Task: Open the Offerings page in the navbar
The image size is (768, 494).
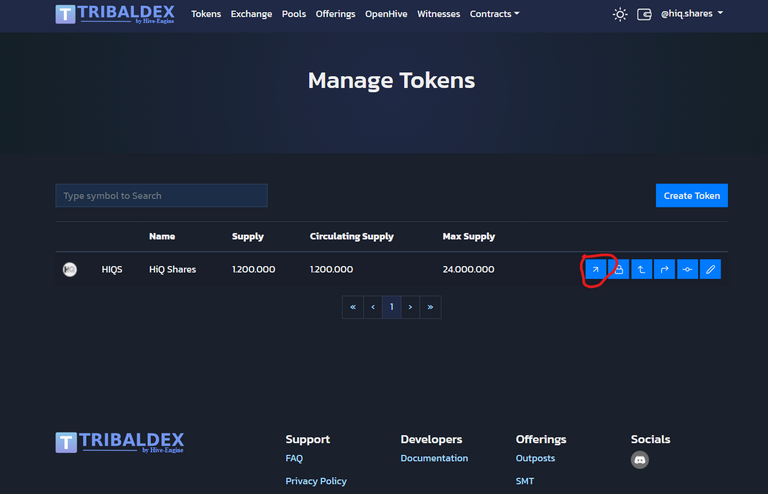Action: tap(336, 14)
